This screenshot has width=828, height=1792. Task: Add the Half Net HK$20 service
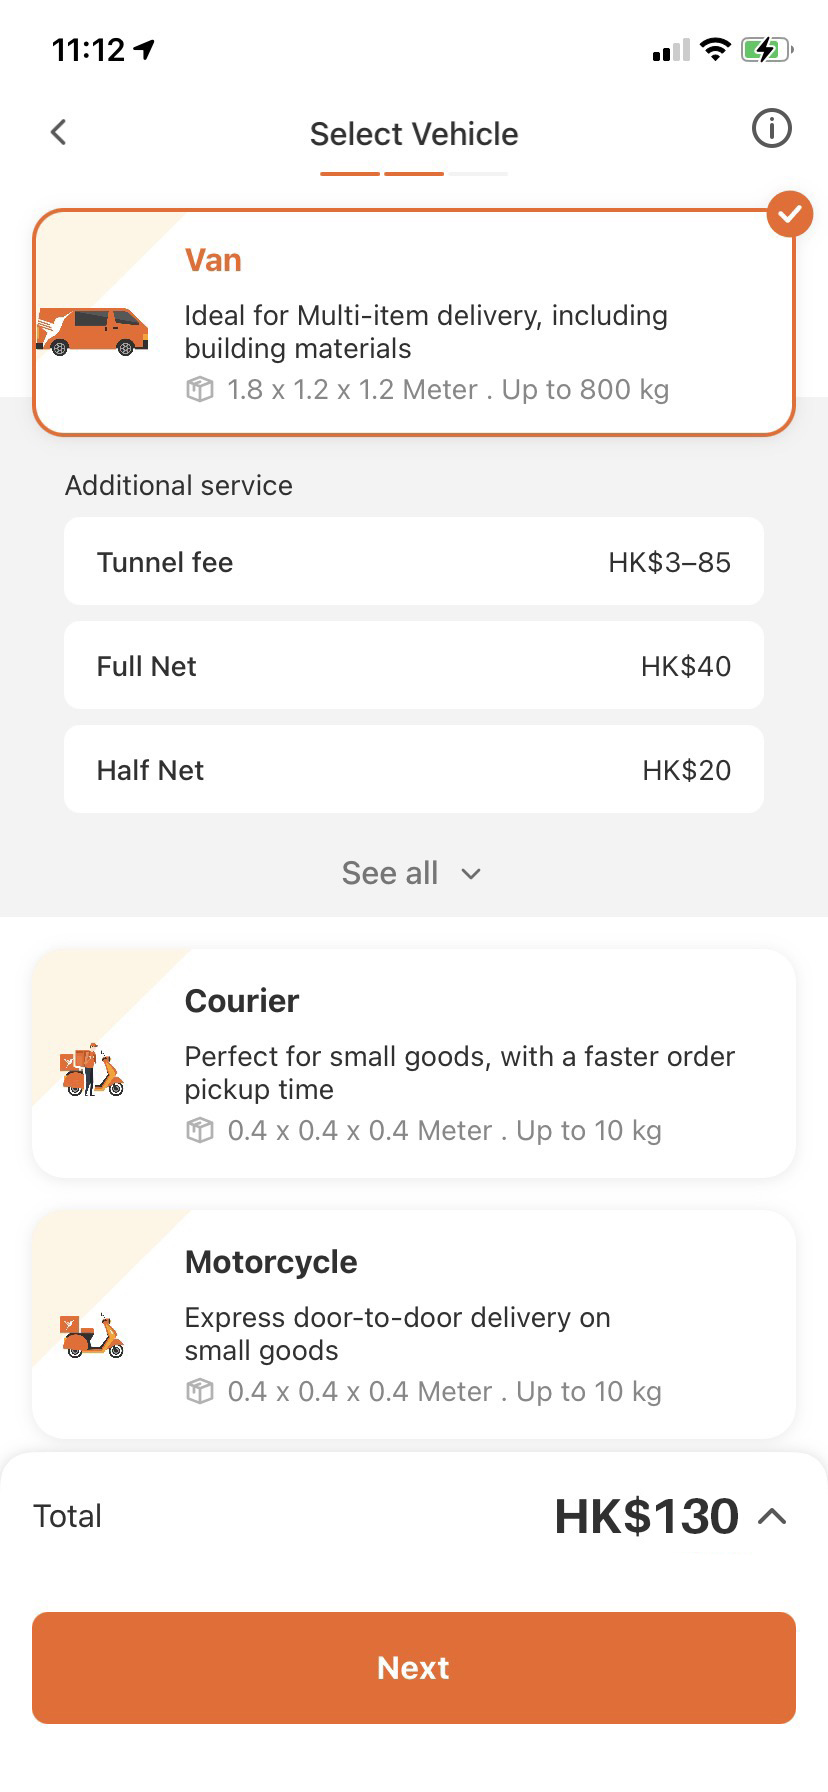click(414, 770)
